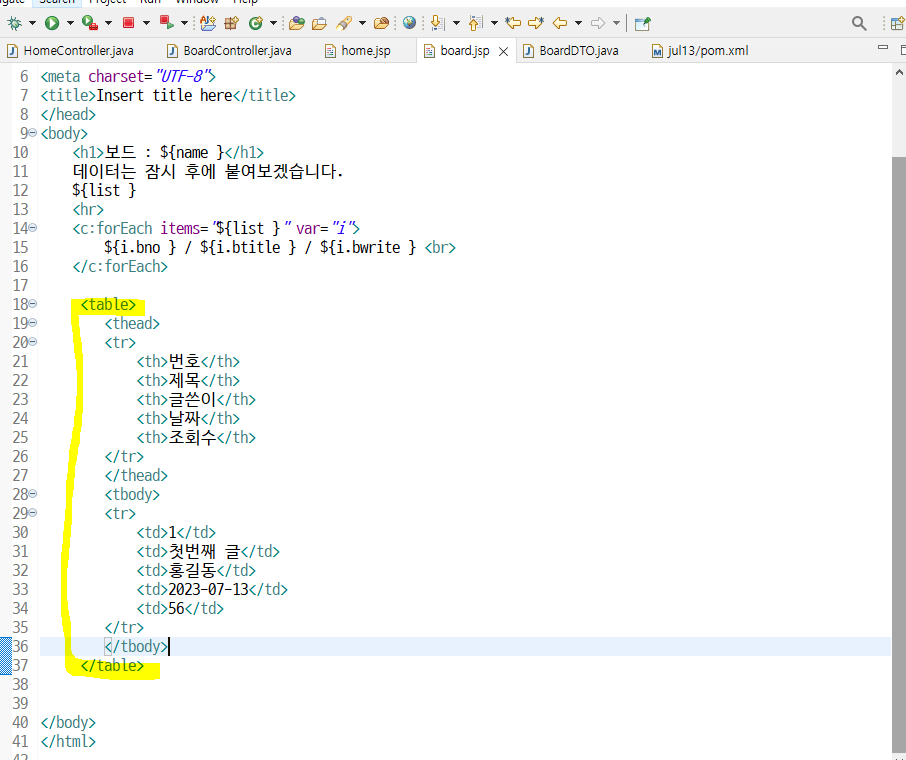Collapse the body fold on line 9
906x760 pixels.
point(33,133)
